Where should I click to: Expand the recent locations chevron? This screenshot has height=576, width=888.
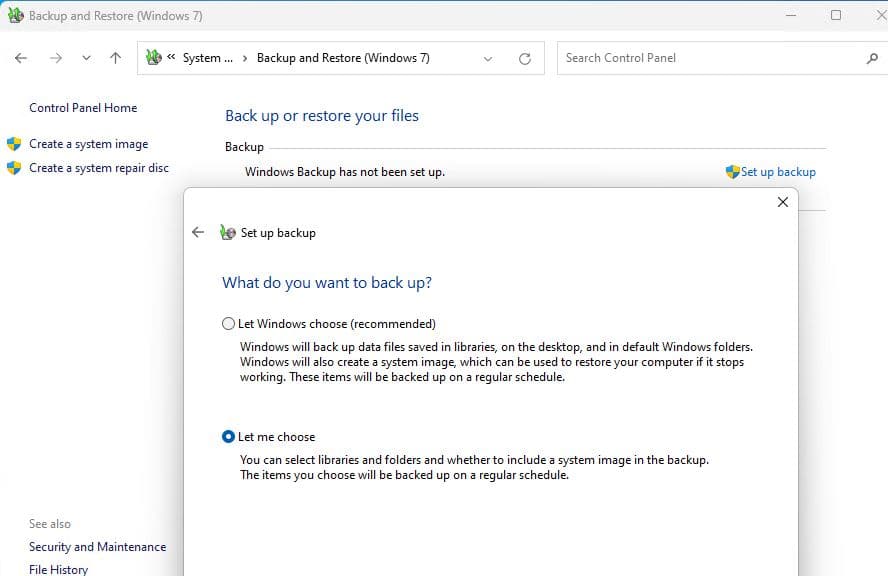point(86,58)
